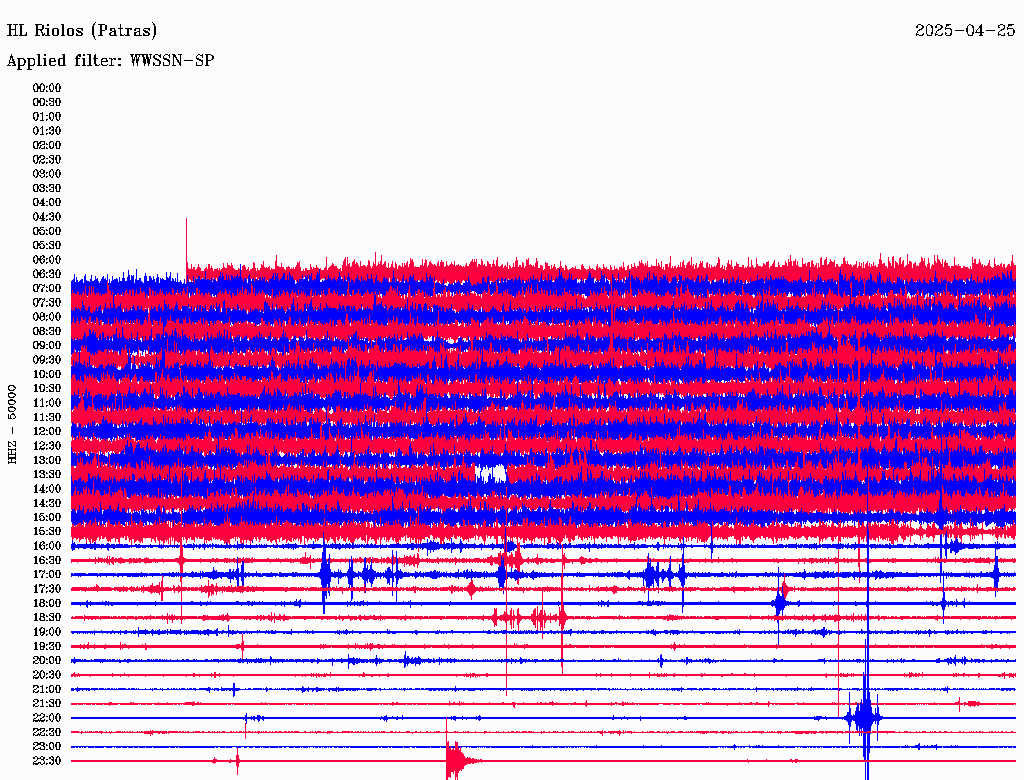Click the 10:30 time label
Image resolution: width=1024 pixels, height=780 pixels.
[47, 389]
